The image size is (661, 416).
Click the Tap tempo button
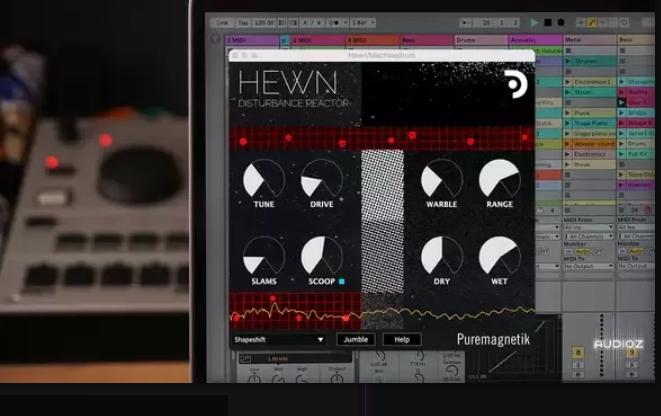click(x=243, y=23)
